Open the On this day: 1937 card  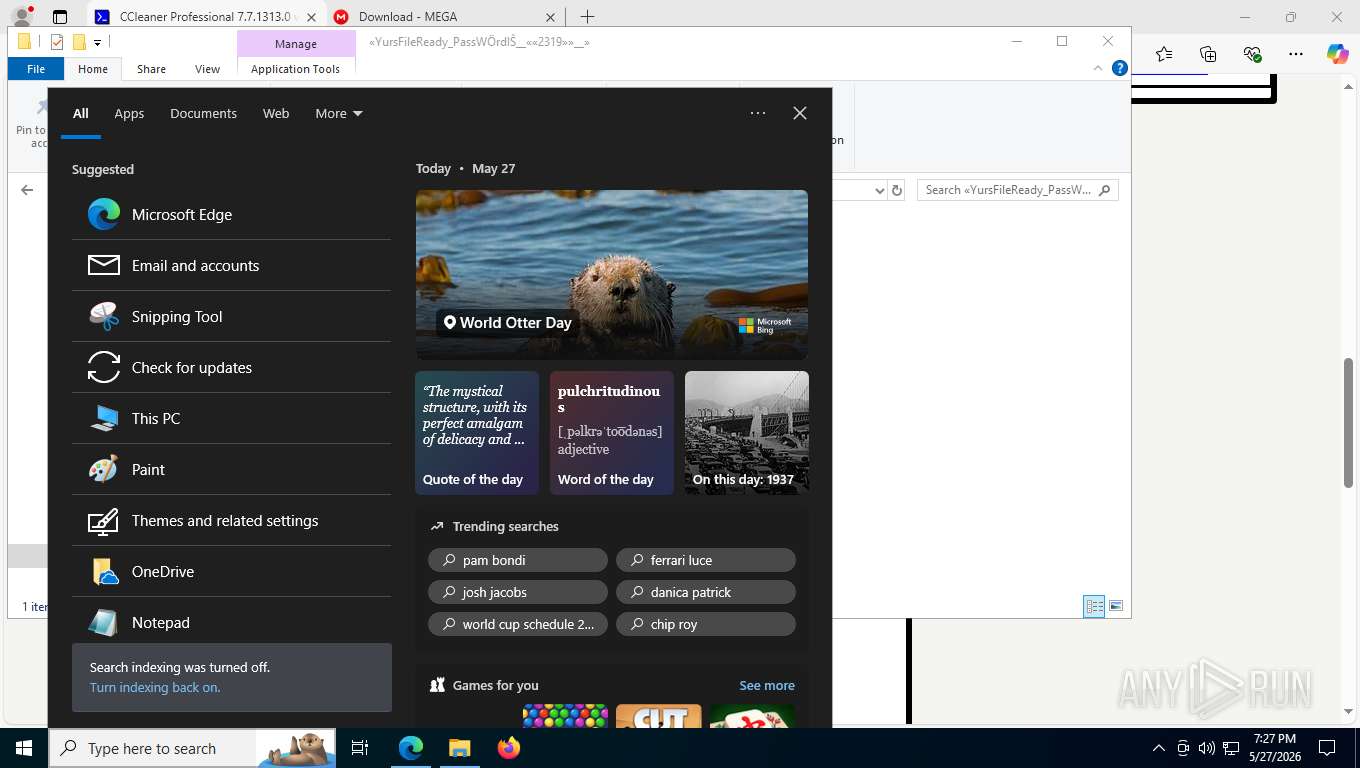(747, 433)
